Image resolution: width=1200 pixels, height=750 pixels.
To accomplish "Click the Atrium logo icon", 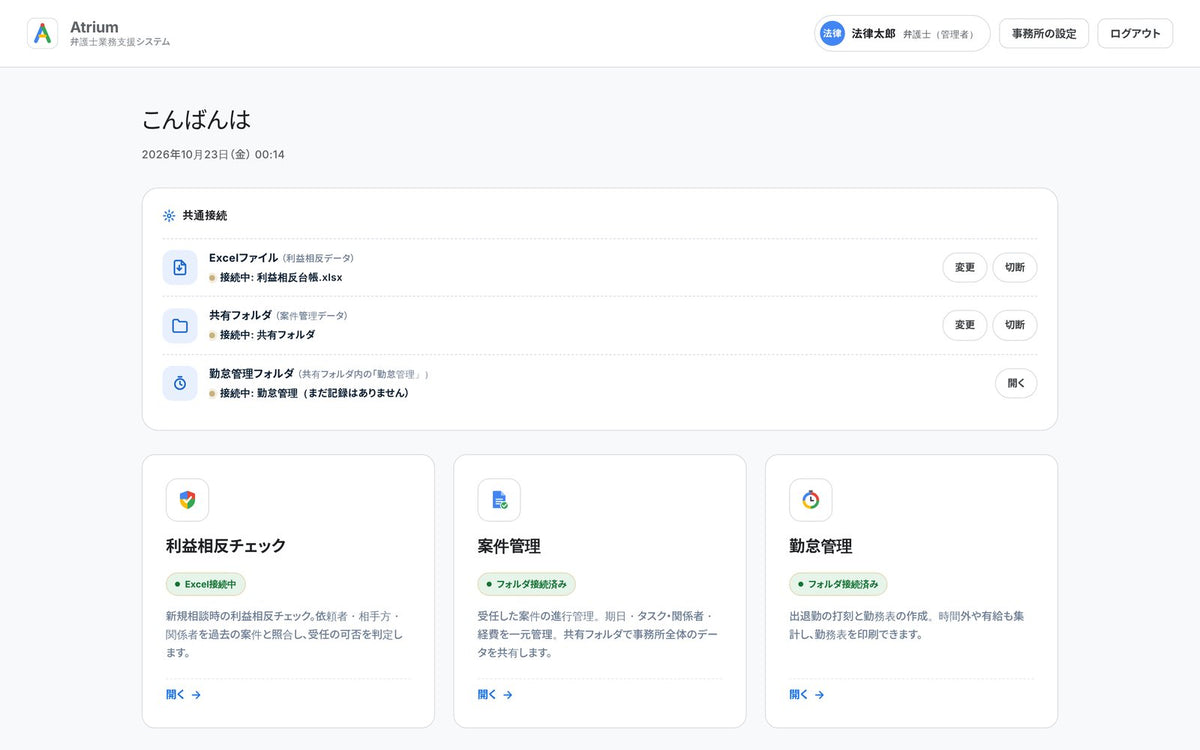I will (43, 33).
